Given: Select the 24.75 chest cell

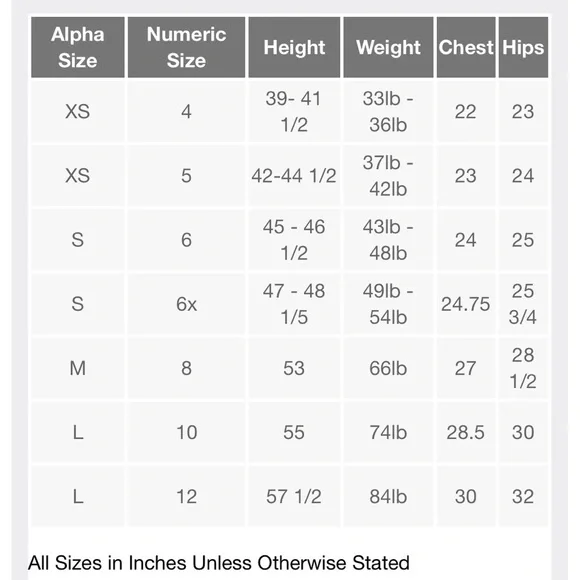Looking at the screenshot, I should (466, 304).
